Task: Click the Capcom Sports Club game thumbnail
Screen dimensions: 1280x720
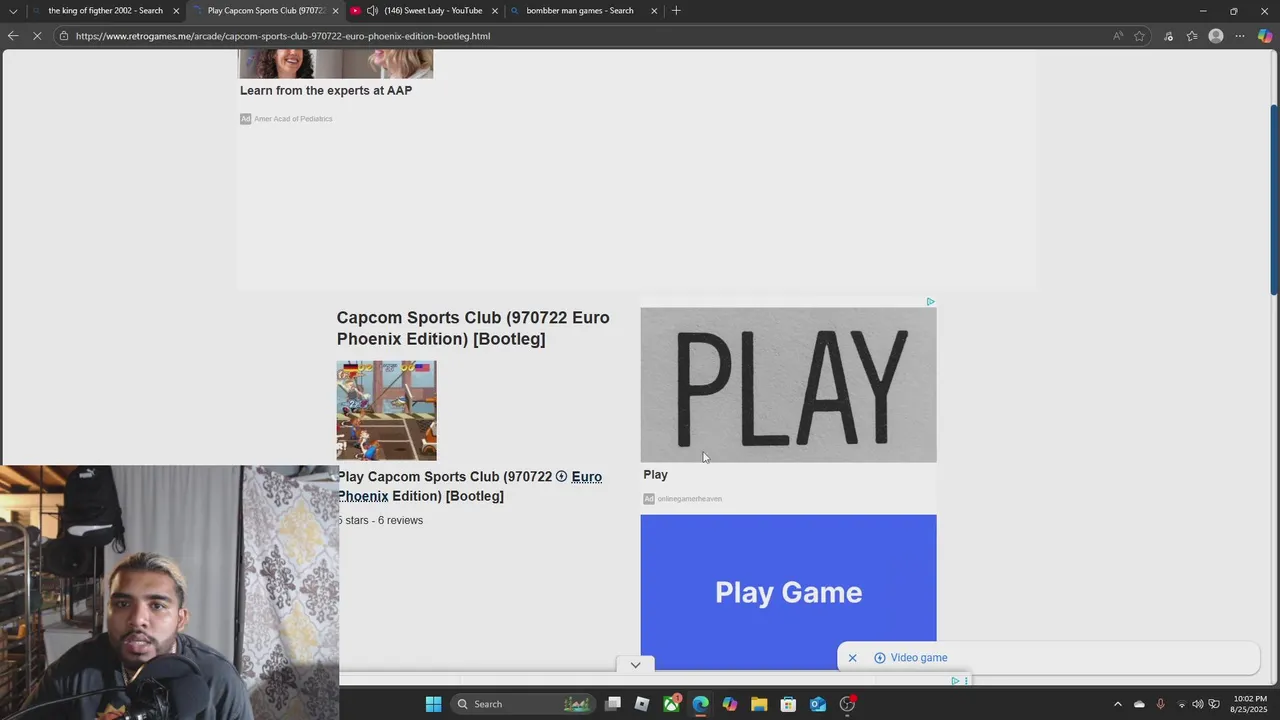Action: pos(386,411)
